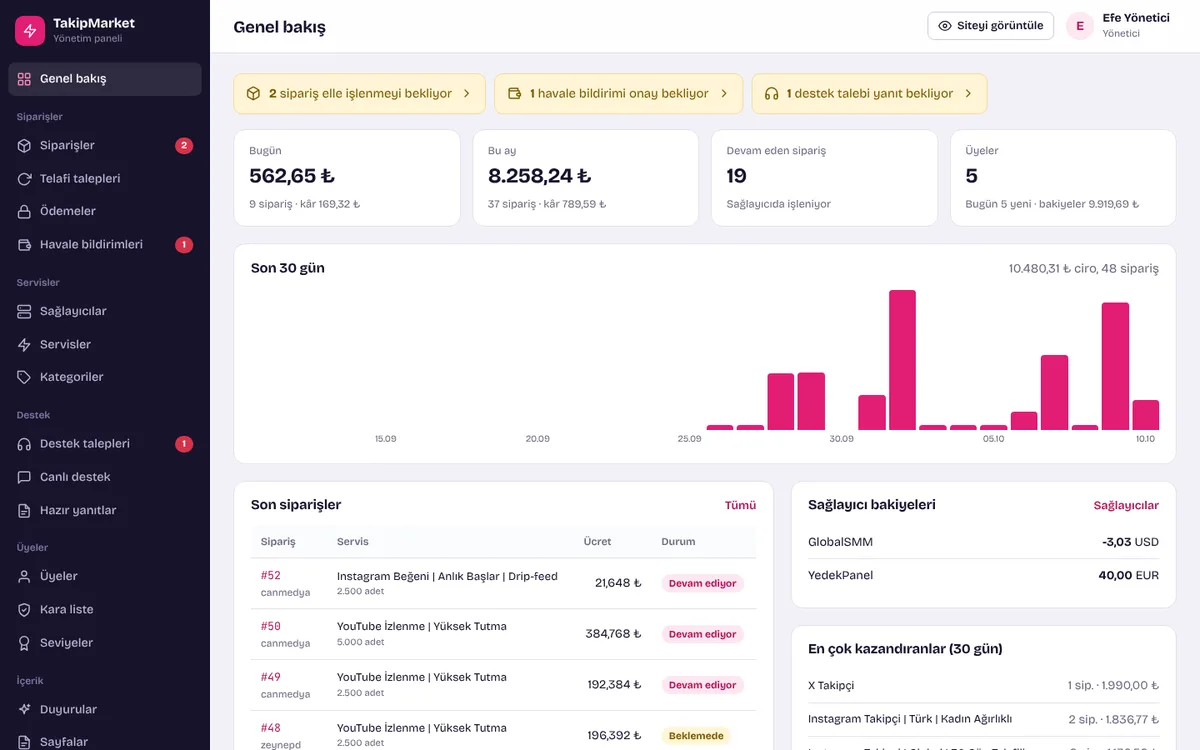1200x750 pixels.
Task: Click the X Takipçi top earner row
Action: [984, 686]
